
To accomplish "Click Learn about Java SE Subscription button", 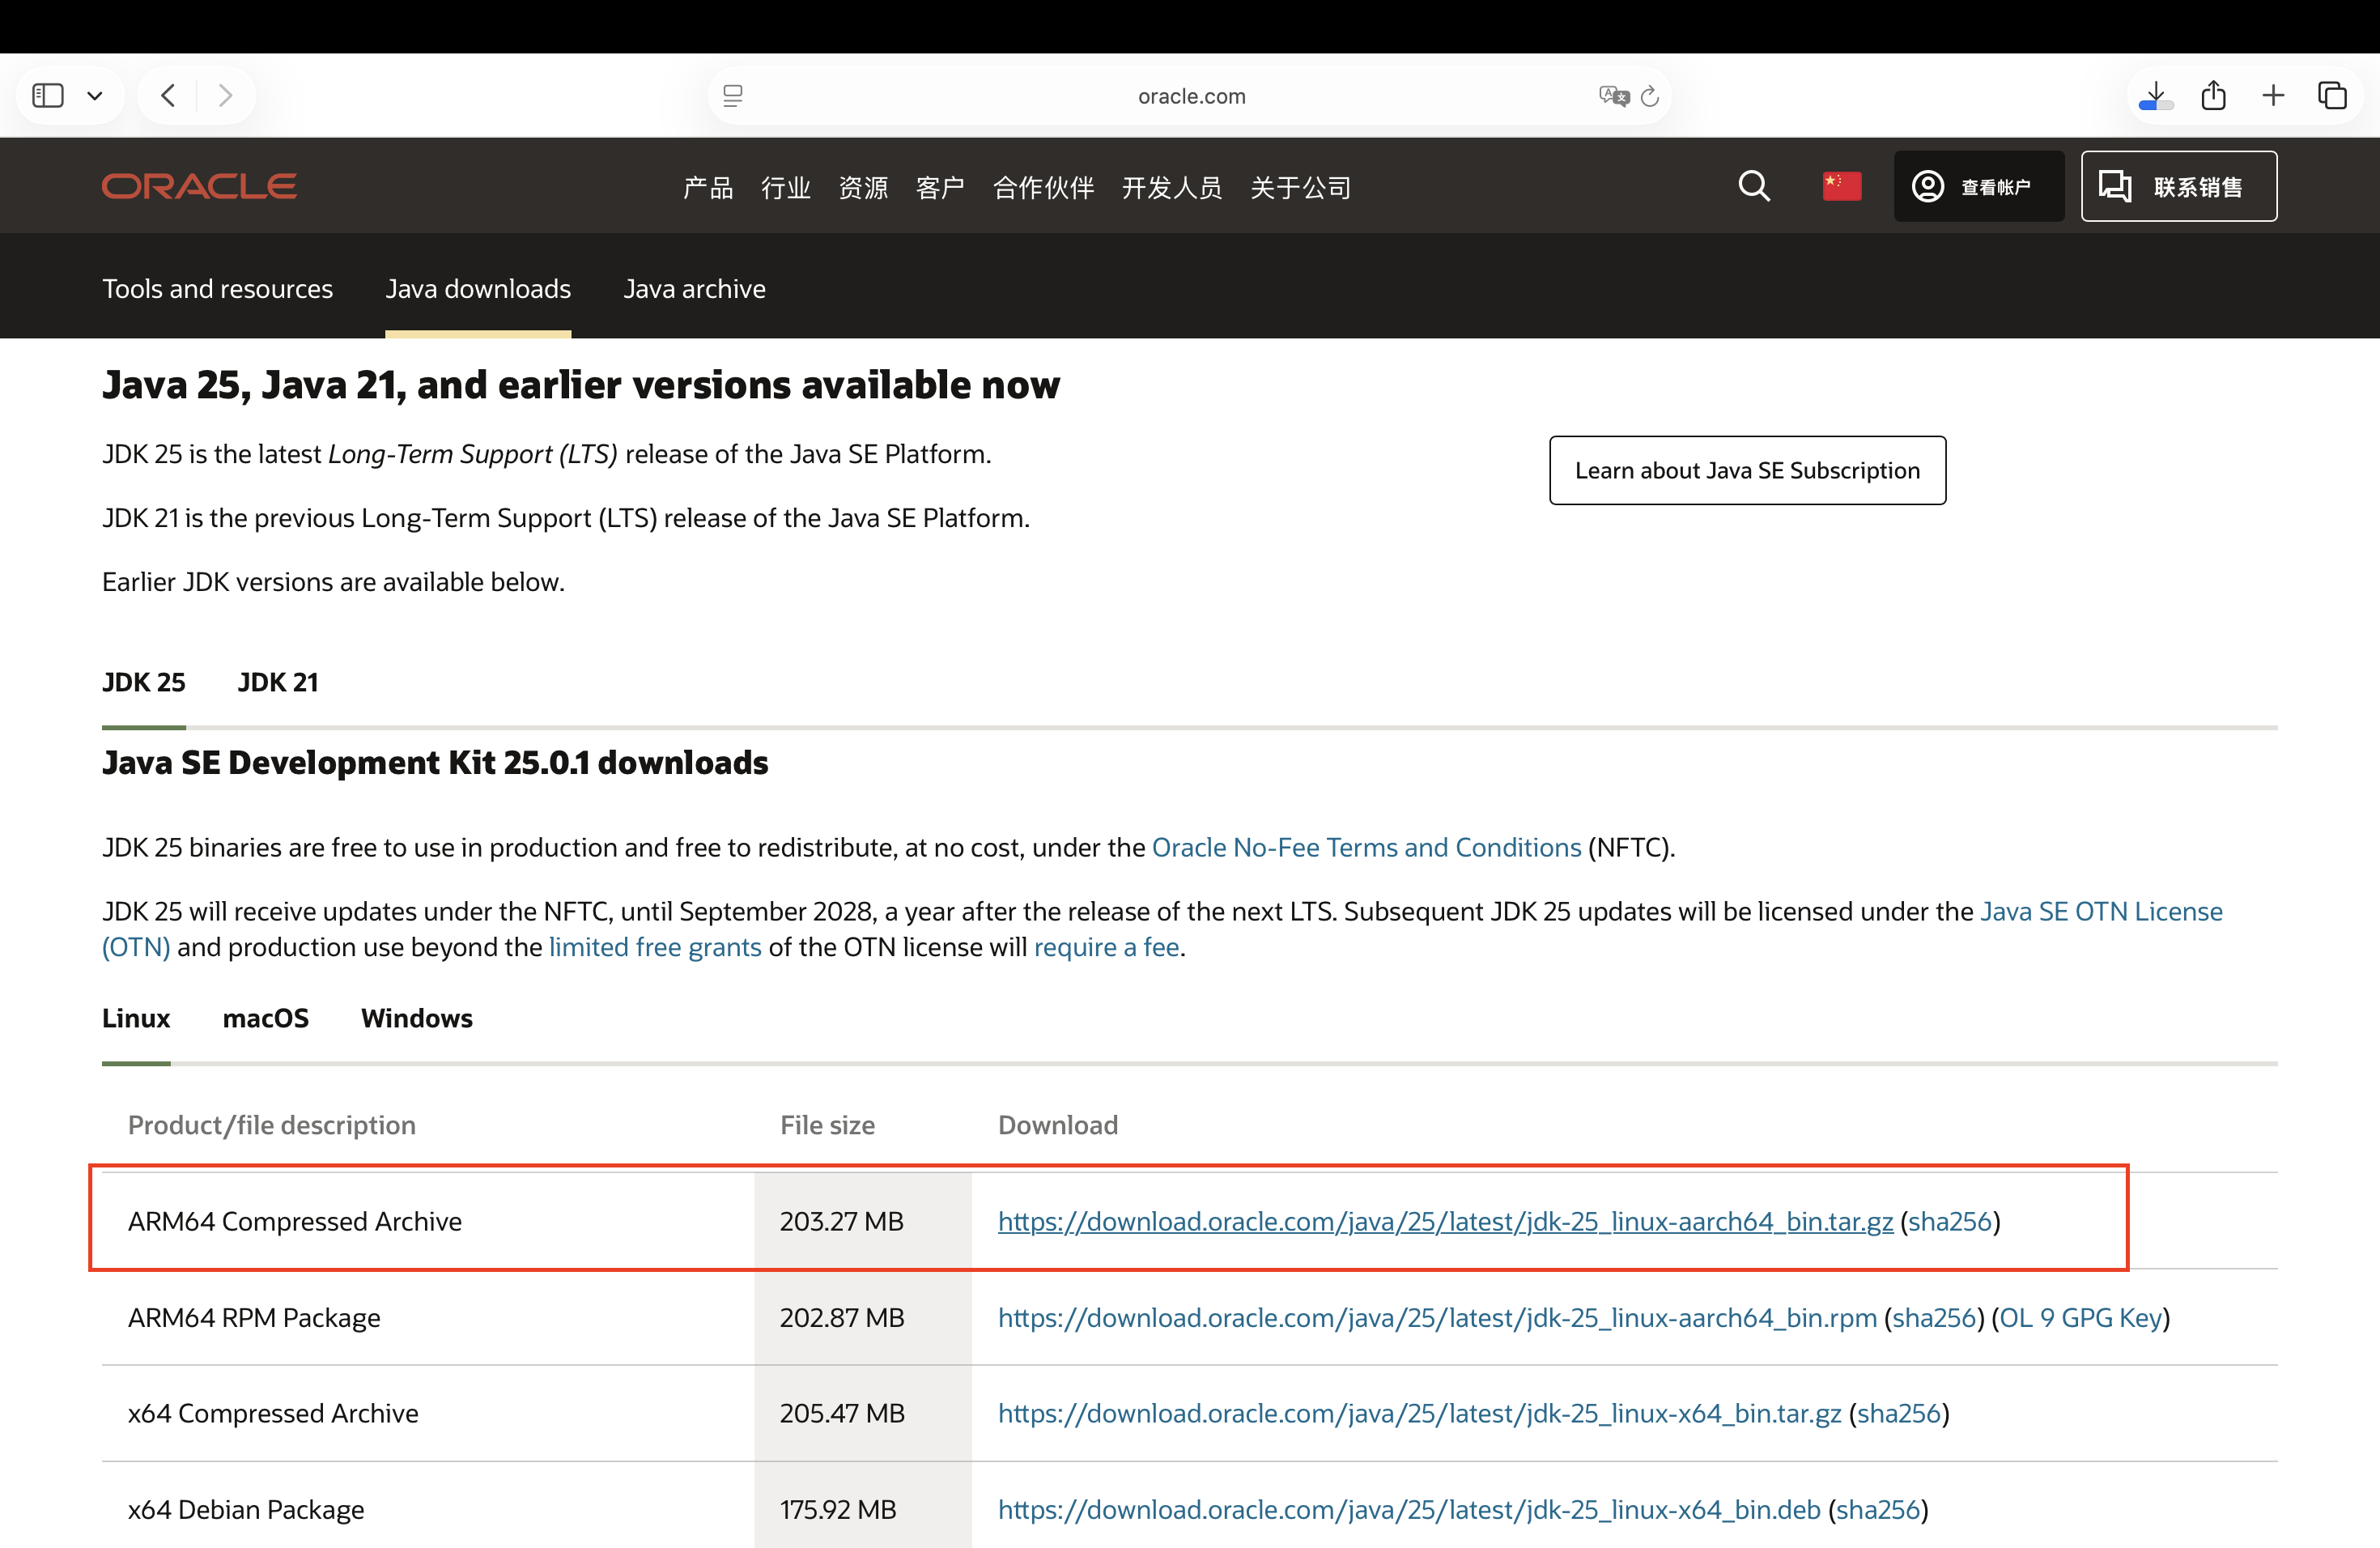I will pos(1746,470).
